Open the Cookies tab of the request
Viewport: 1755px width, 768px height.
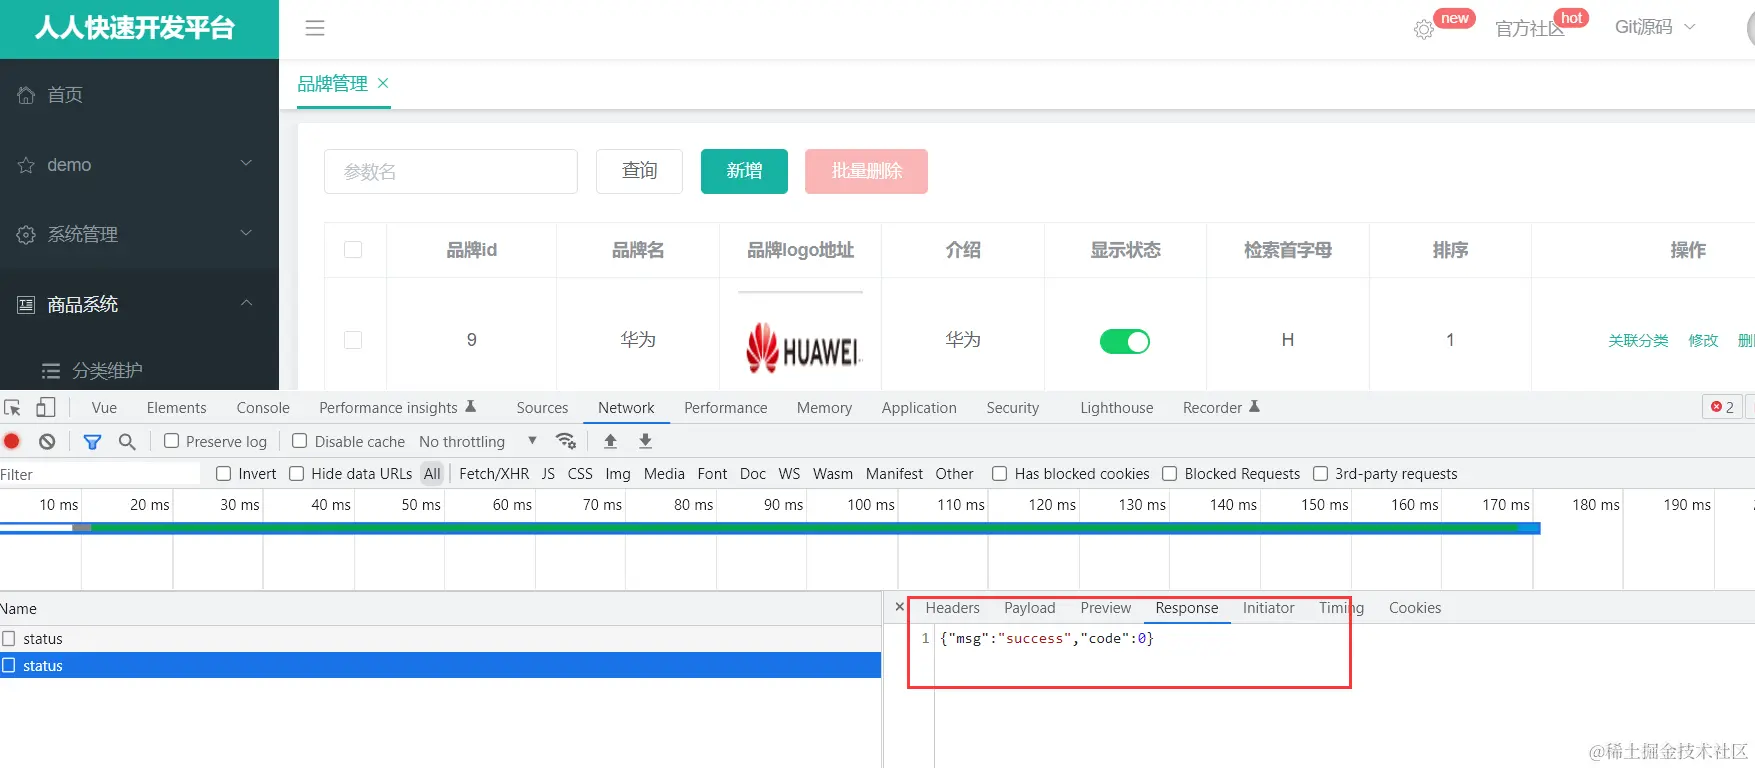[x=1415, y=608]
